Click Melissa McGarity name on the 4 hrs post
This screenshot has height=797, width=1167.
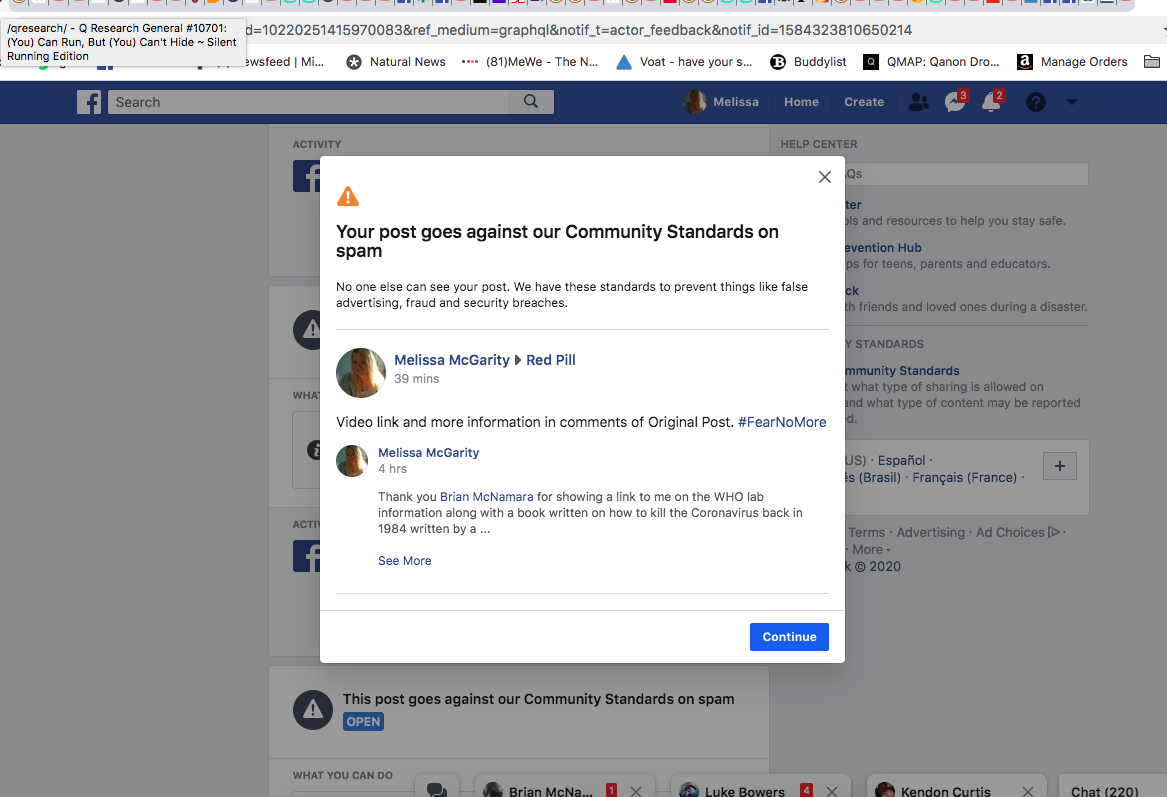pos(429,452)
